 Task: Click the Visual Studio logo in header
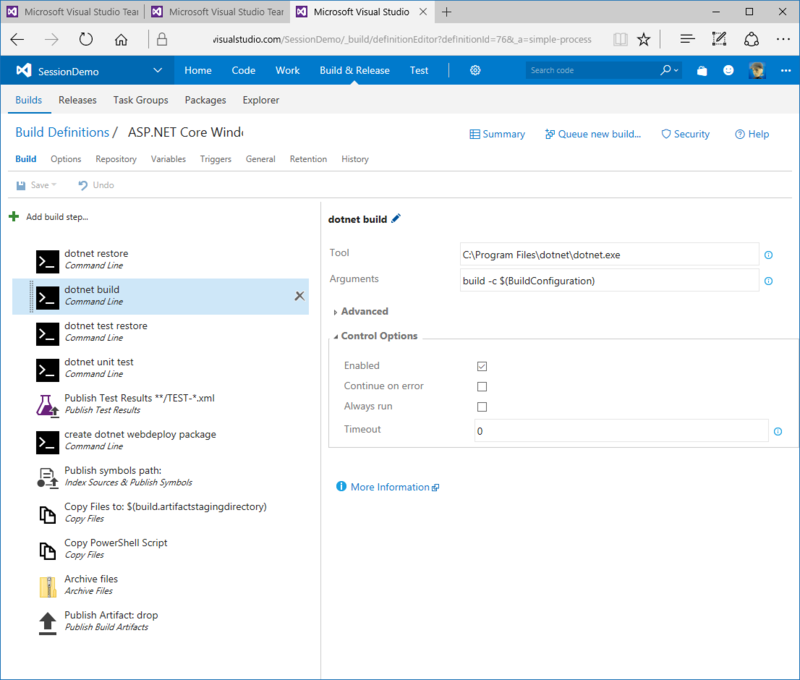pyautogui.click(x=23, y=70)
